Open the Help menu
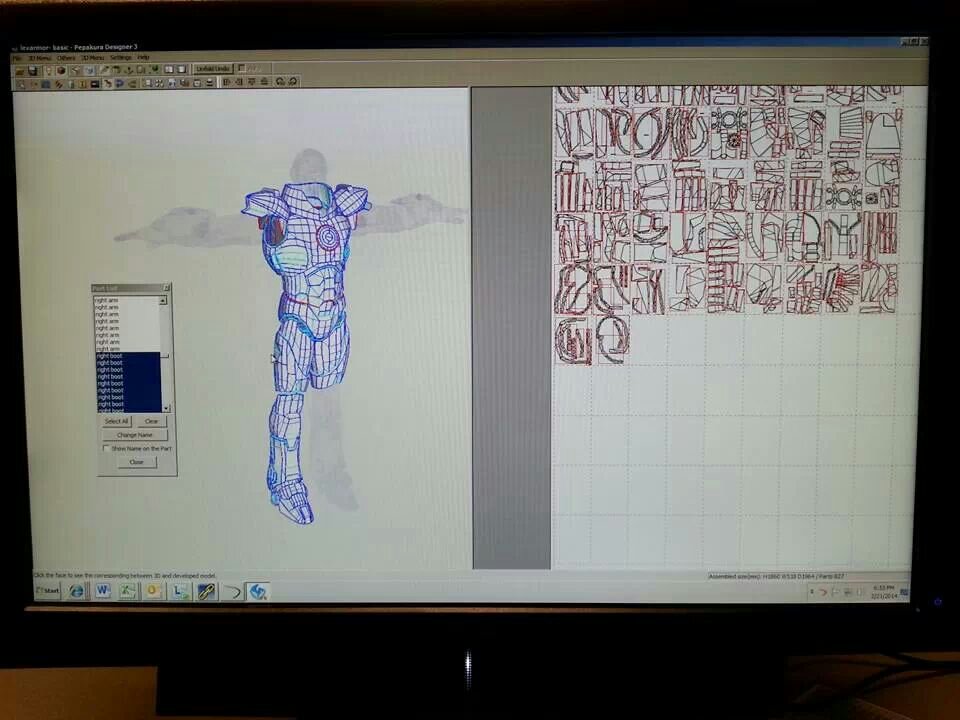Image resolution: width=960 pixels, height=720 pixels. [x=143, y=58]
